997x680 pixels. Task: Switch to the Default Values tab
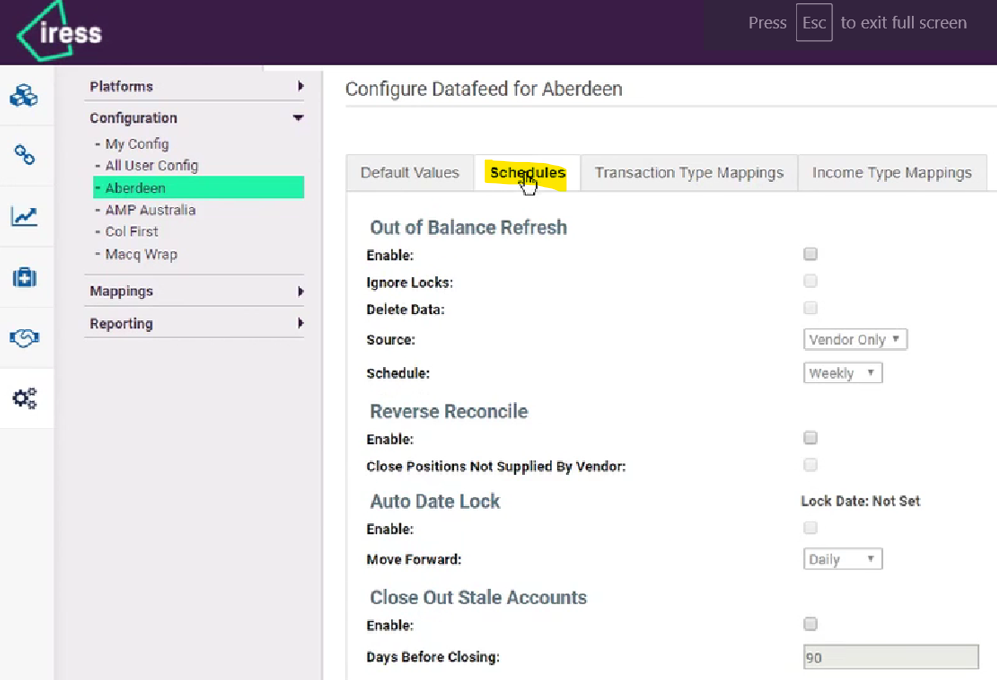[410, 172]
